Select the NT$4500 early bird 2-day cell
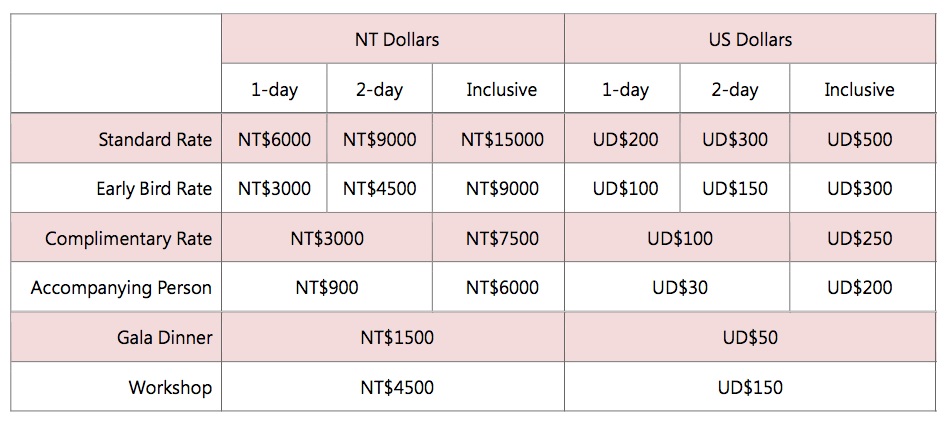 (380, 188)
